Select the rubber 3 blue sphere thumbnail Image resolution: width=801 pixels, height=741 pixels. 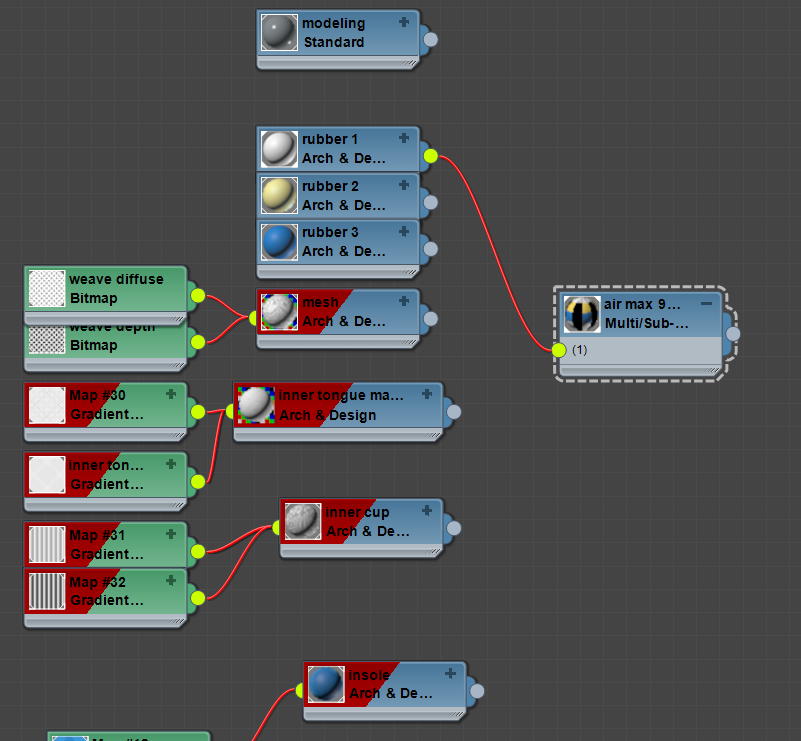coord(279,242)
